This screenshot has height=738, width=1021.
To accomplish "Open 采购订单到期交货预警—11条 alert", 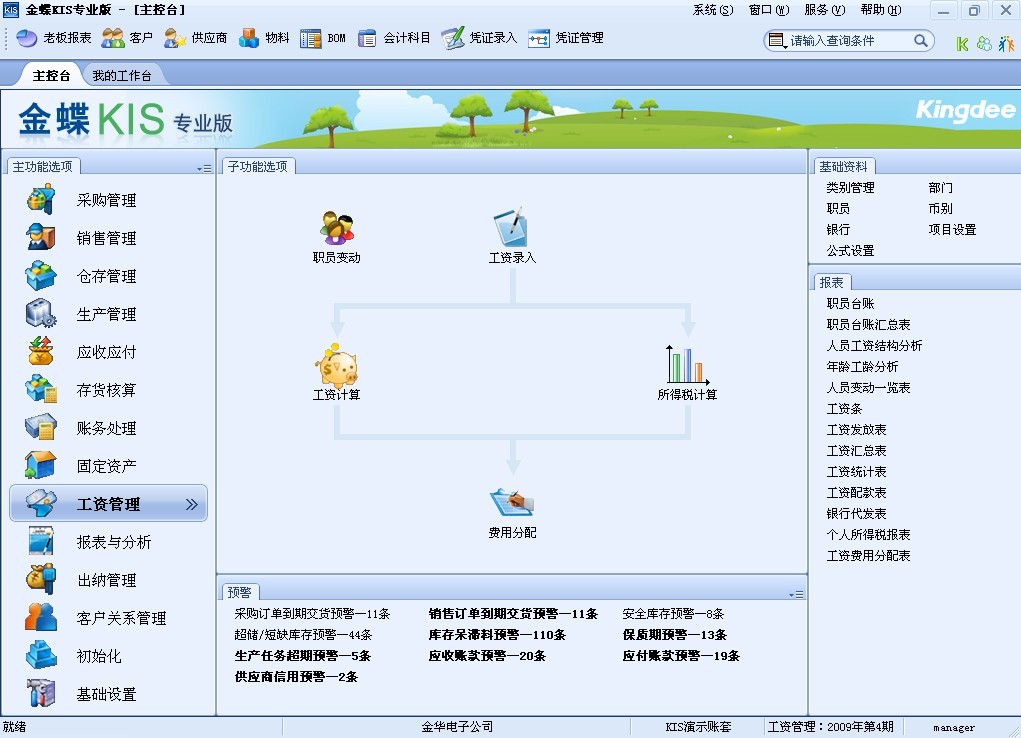I will (x=312, y=614).
